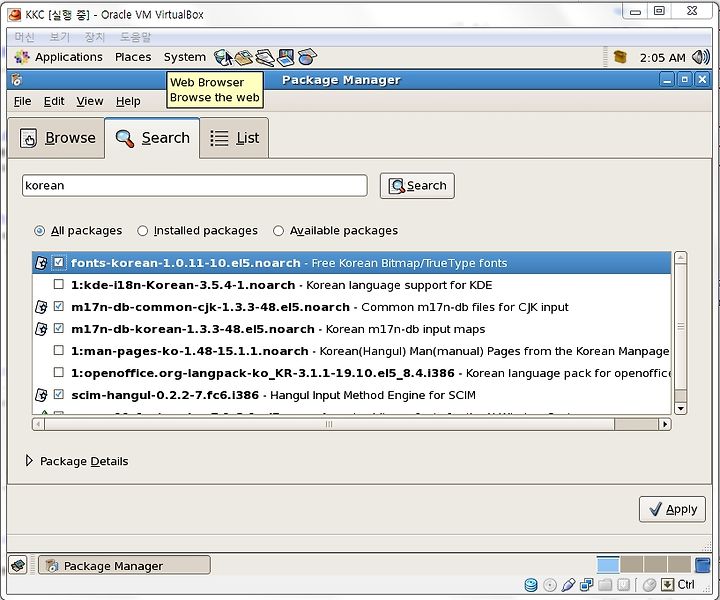Viewport: 720px width, 600px height.
Task: Click the Apply button
Action: pyautogui.click(x=672, y=509)
